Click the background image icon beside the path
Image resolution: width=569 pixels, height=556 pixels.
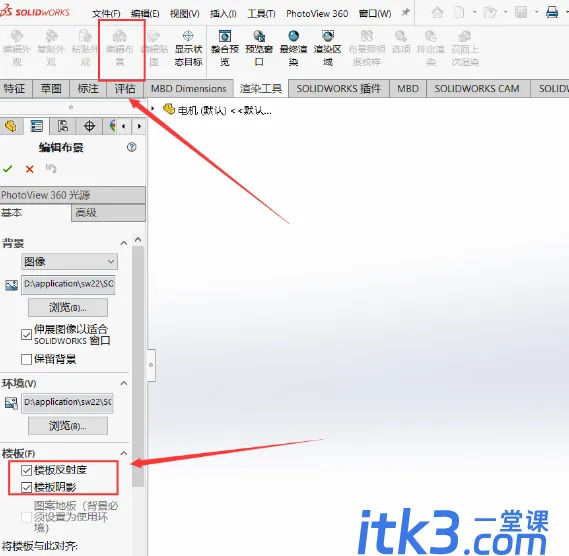(11, 285)
